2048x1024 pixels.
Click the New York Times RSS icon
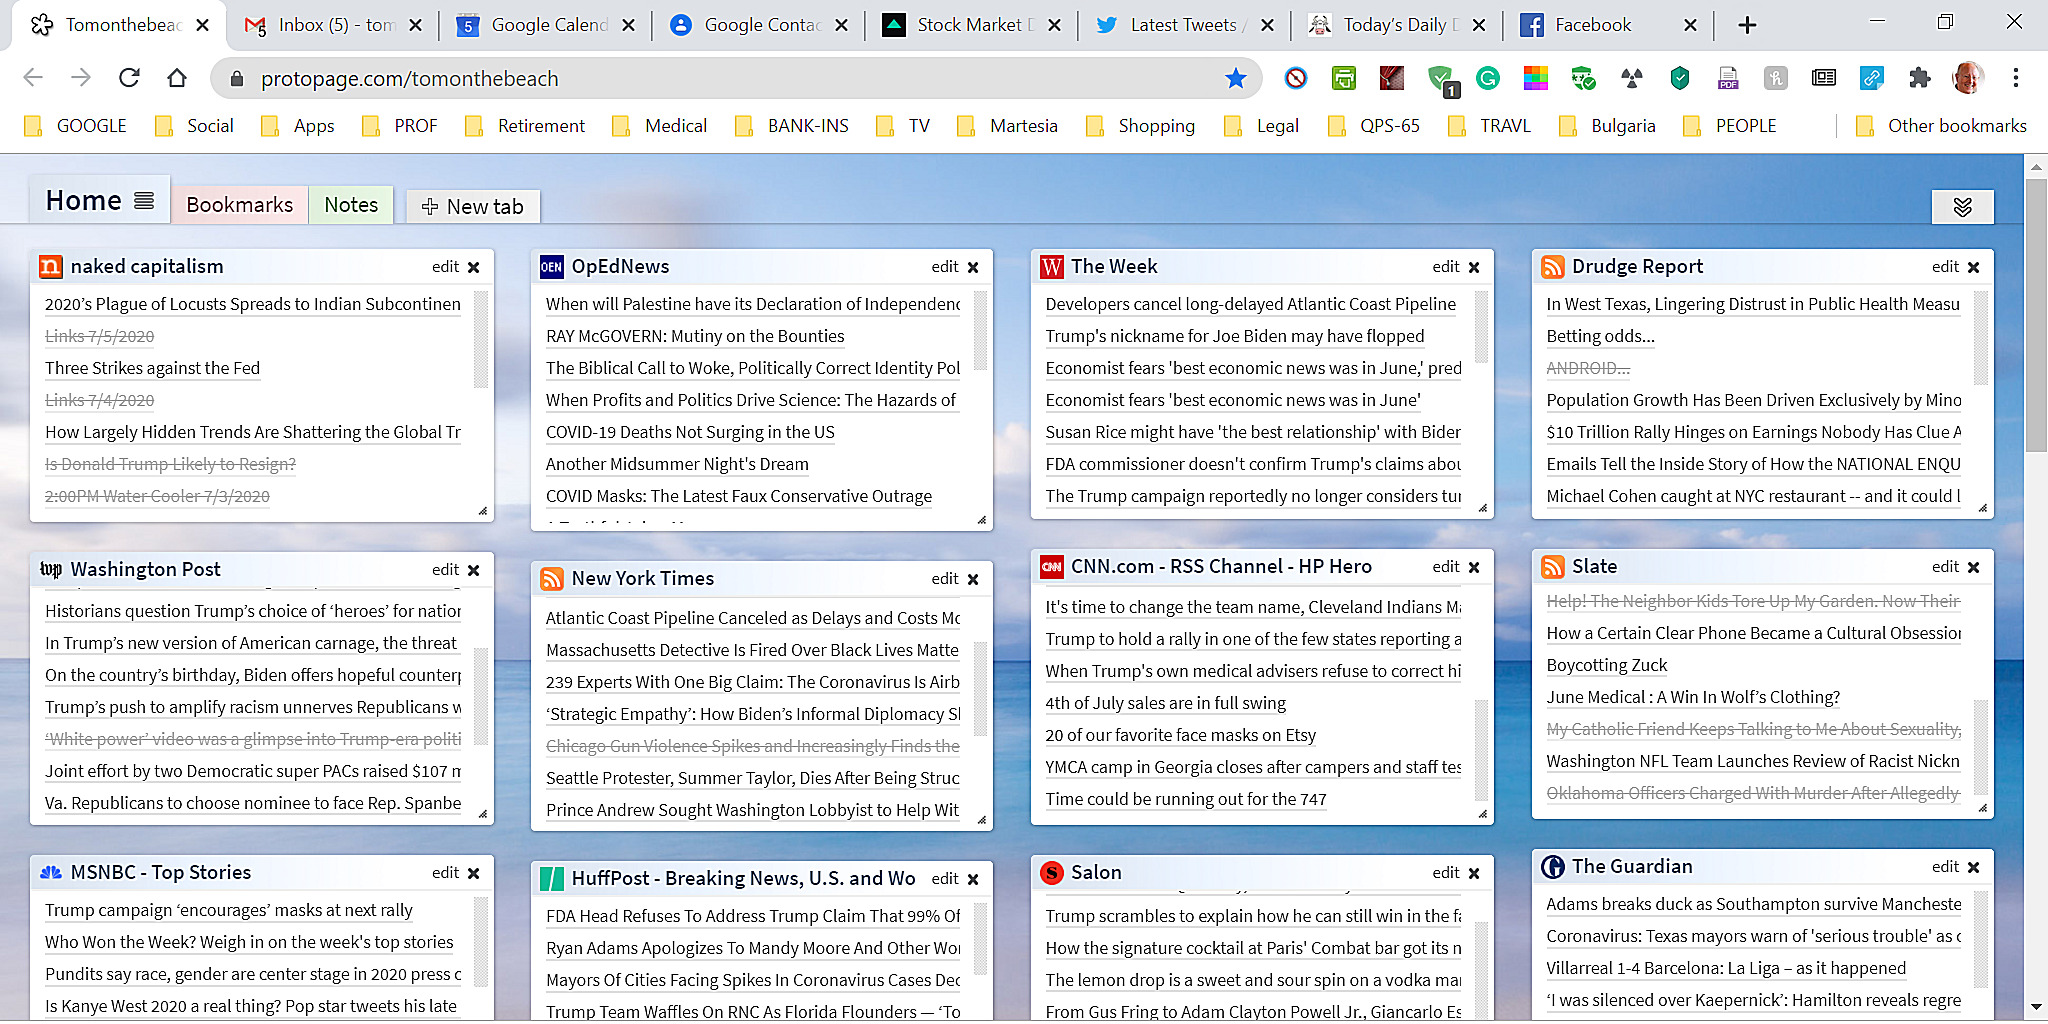(552, 579)
